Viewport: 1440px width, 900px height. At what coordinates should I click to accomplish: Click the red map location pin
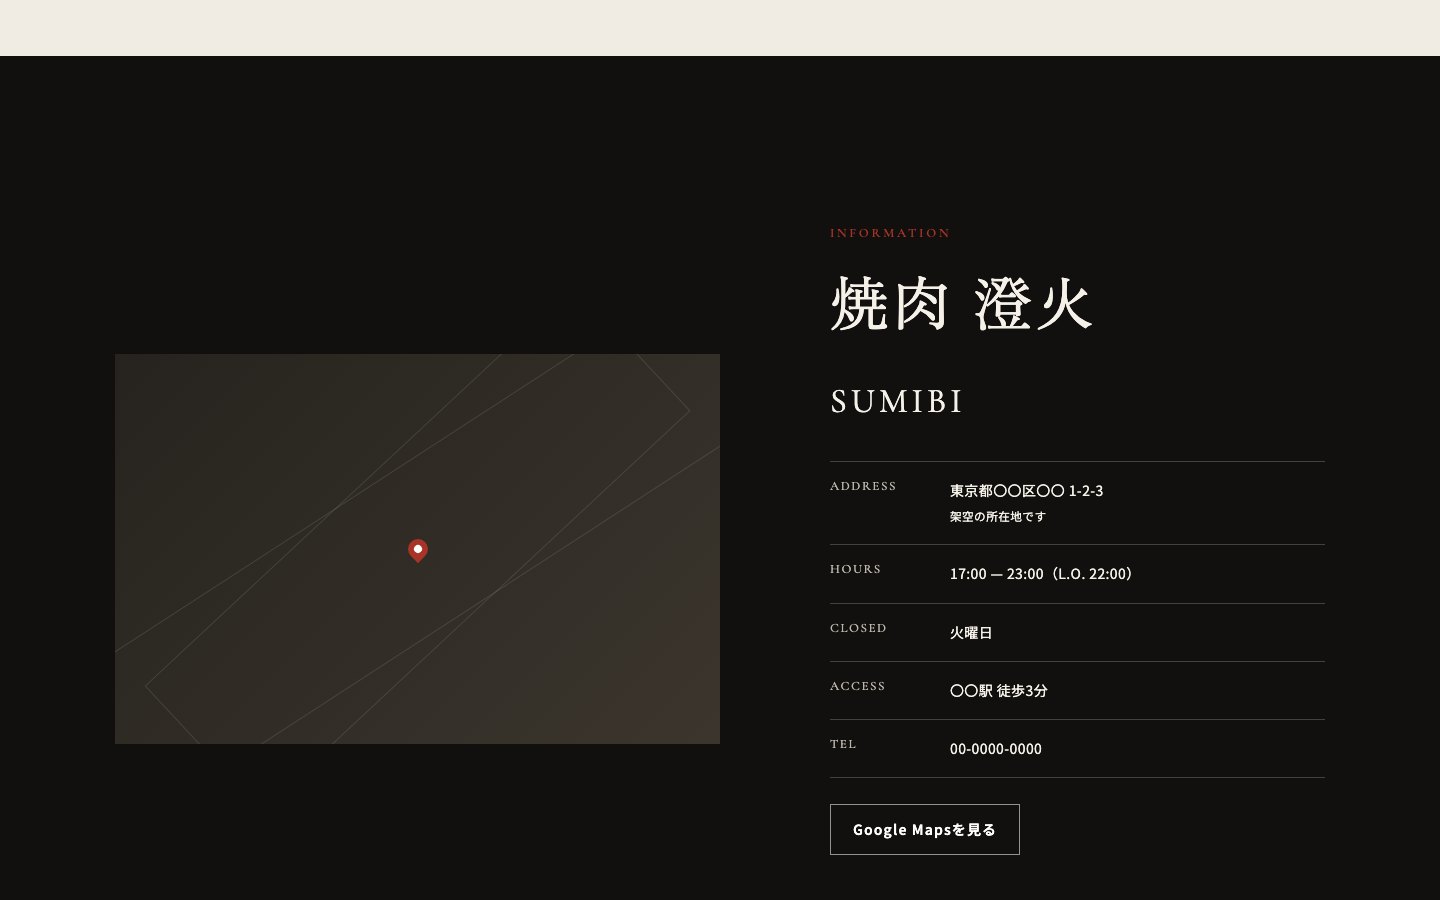tap(418, 550)
